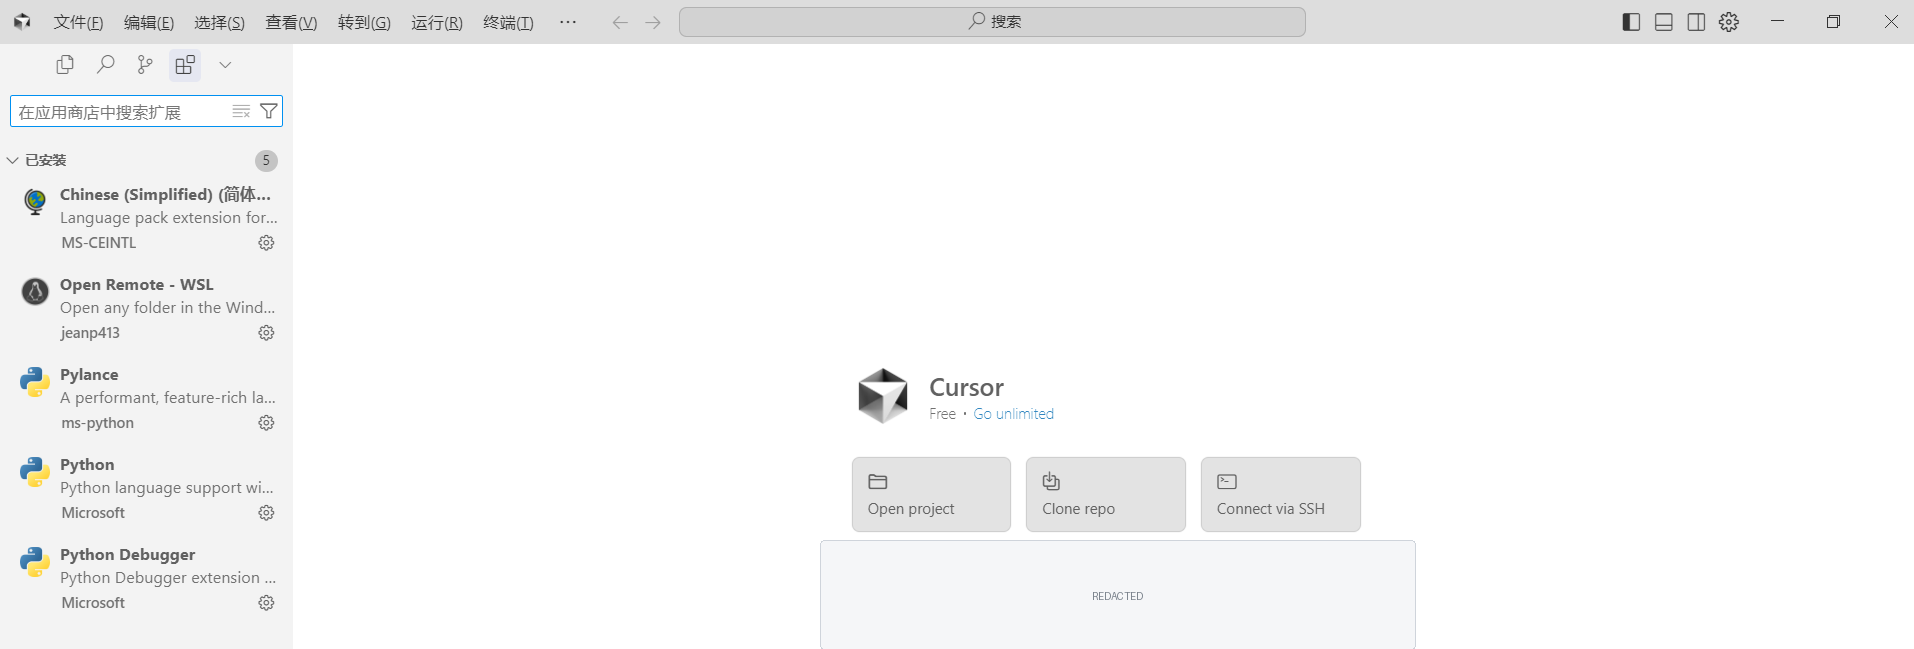Expand the sidebar views chevron dropdown
Screen dimensions: 1914x649
(x=225, y=65)
